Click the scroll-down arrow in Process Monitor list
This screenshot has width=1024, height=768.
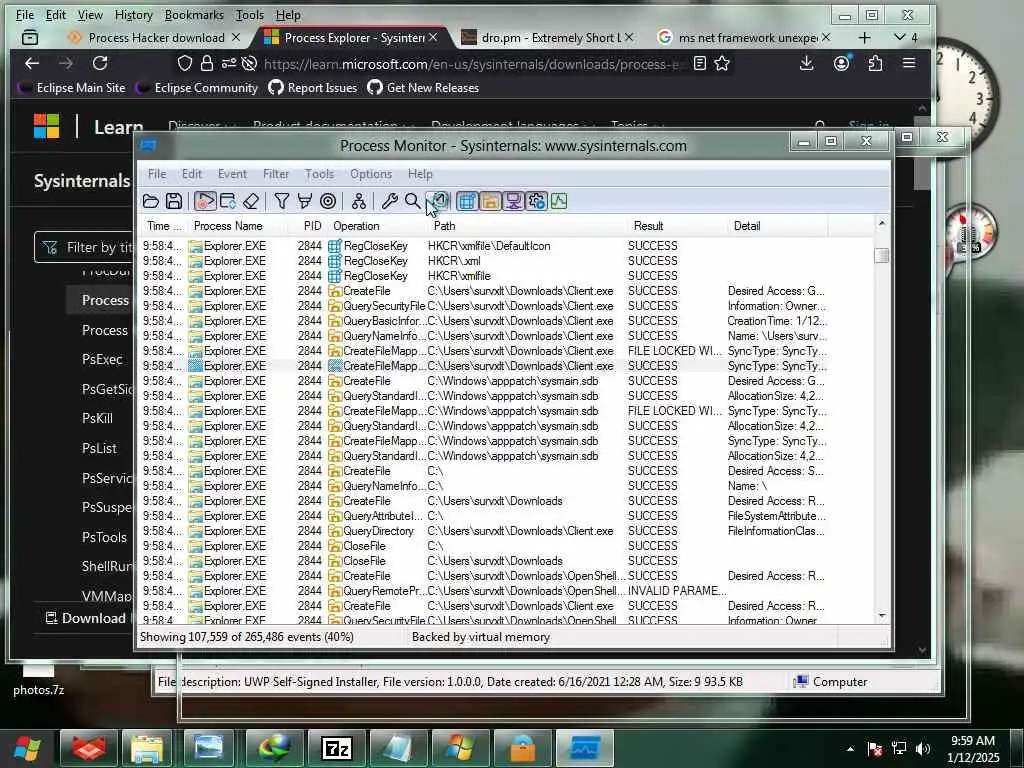click(882, 616)
